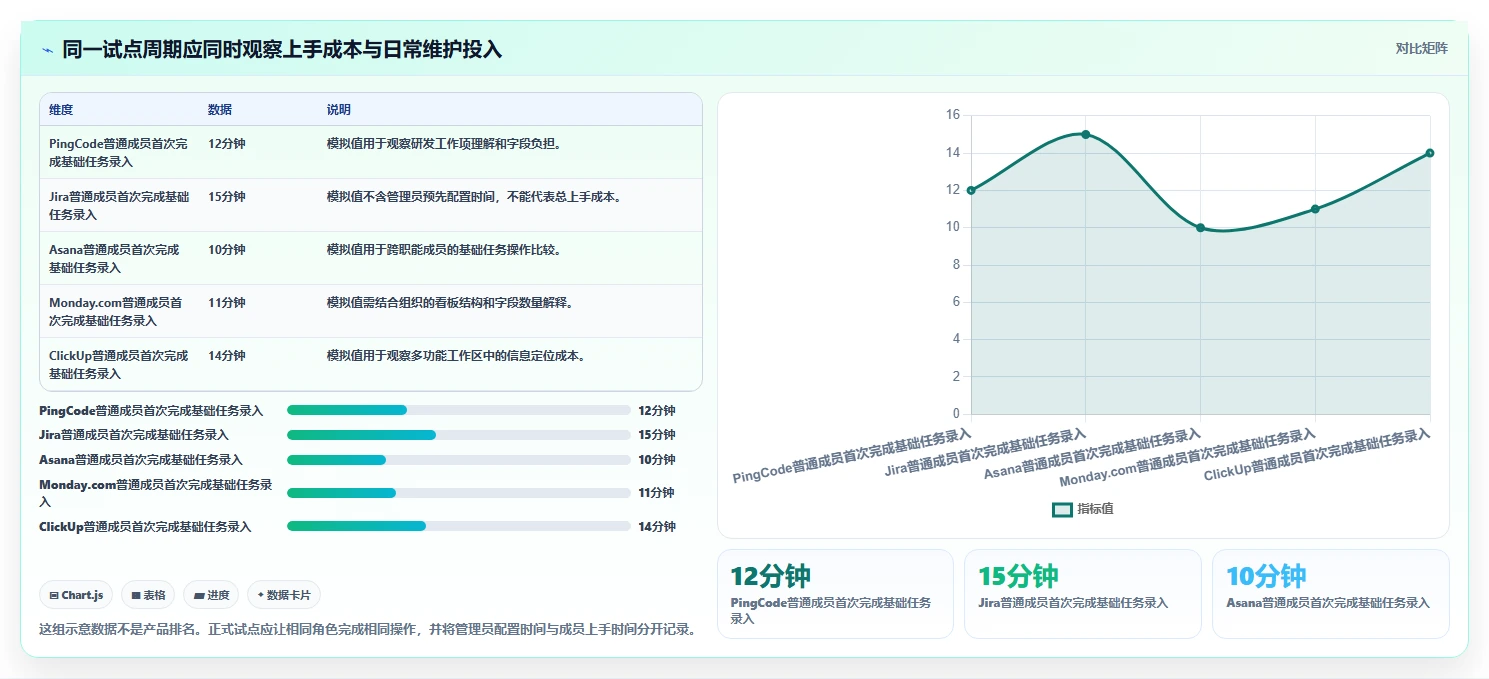Click the 15分钟 cell in the table
1489x679 pixels.
227,196
